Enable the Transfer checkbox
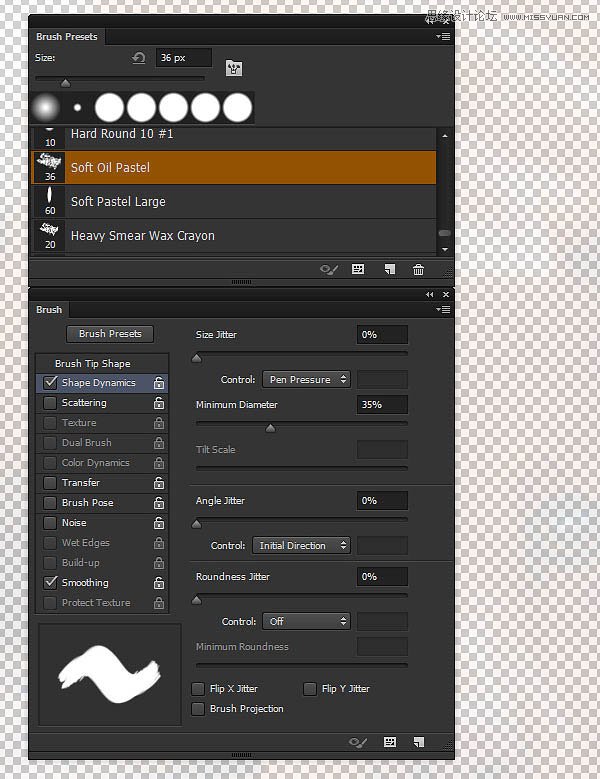Viewport: 600px width, 779px height. [x=50, y=483]
